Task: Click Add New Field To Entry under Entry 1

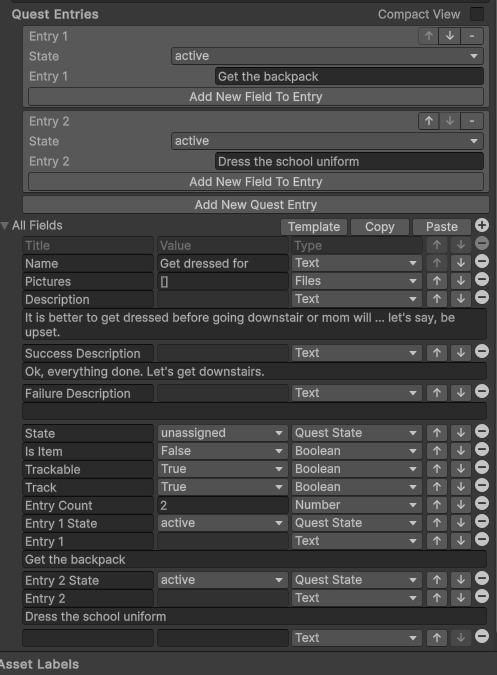Action: (x=256, y=97)
